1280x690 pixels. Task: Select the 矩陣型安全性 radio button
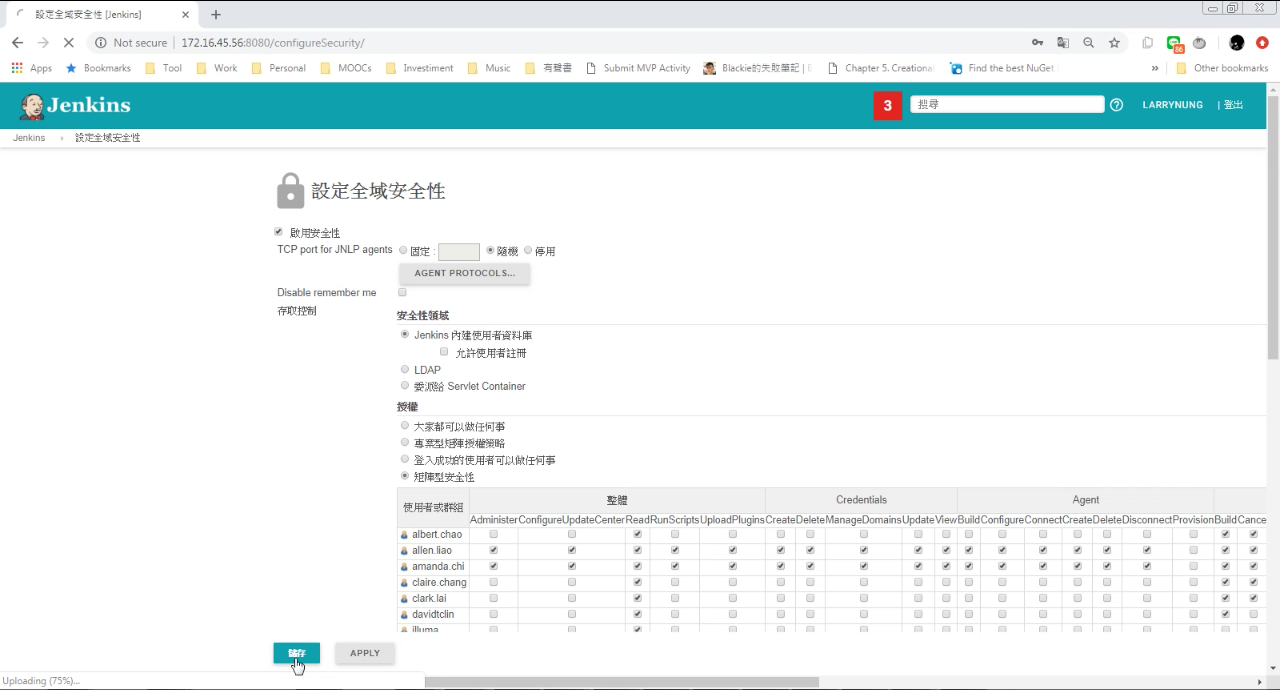[x=405, y=476]
